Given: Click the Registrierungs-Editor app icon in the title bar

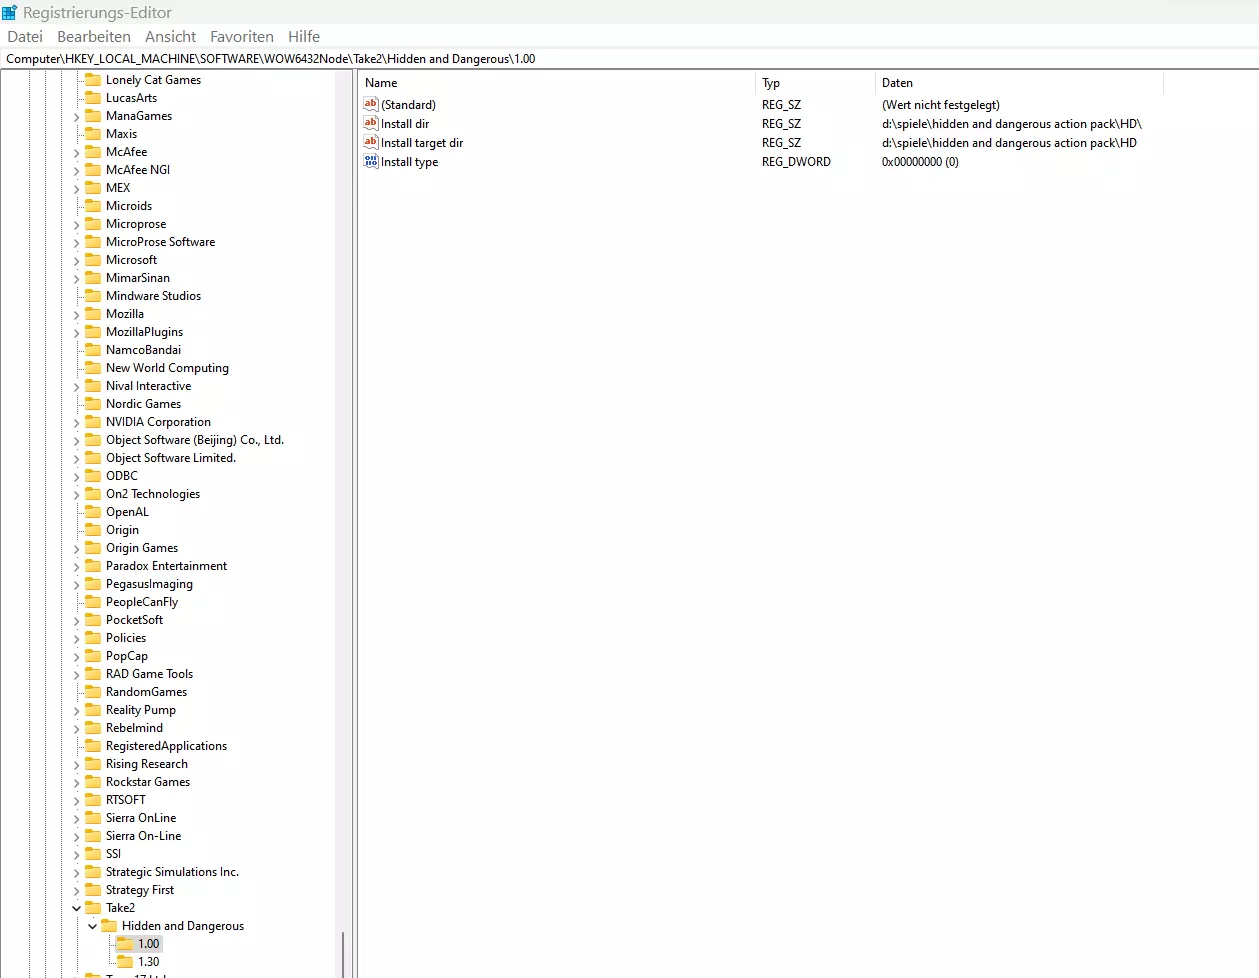Looking at the screenshot, I should coord(10,12).
